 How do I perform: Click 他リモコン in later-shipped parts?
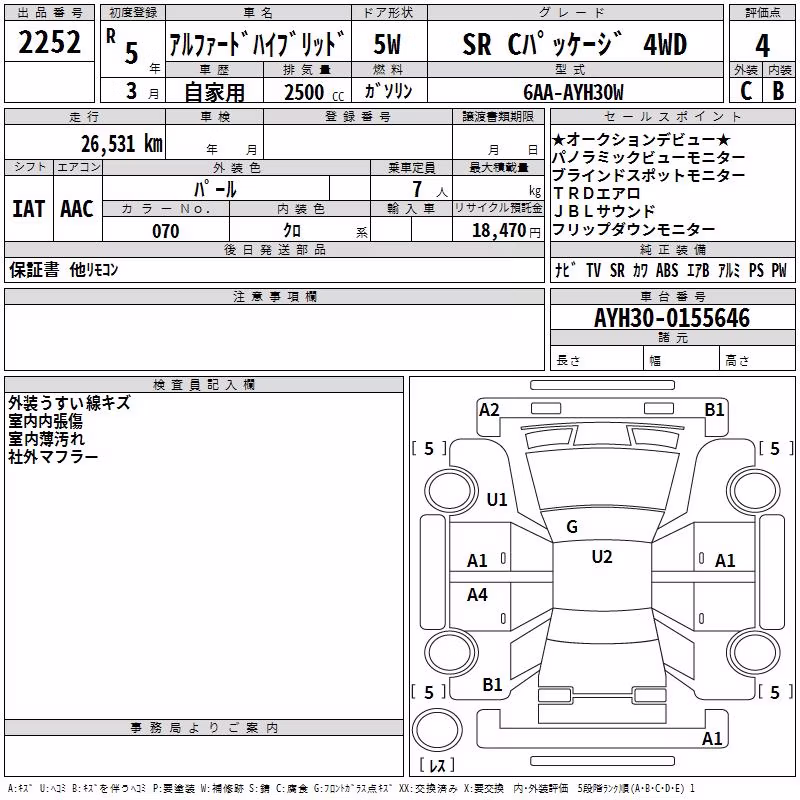pyautogui.click(x=94, y=269)
